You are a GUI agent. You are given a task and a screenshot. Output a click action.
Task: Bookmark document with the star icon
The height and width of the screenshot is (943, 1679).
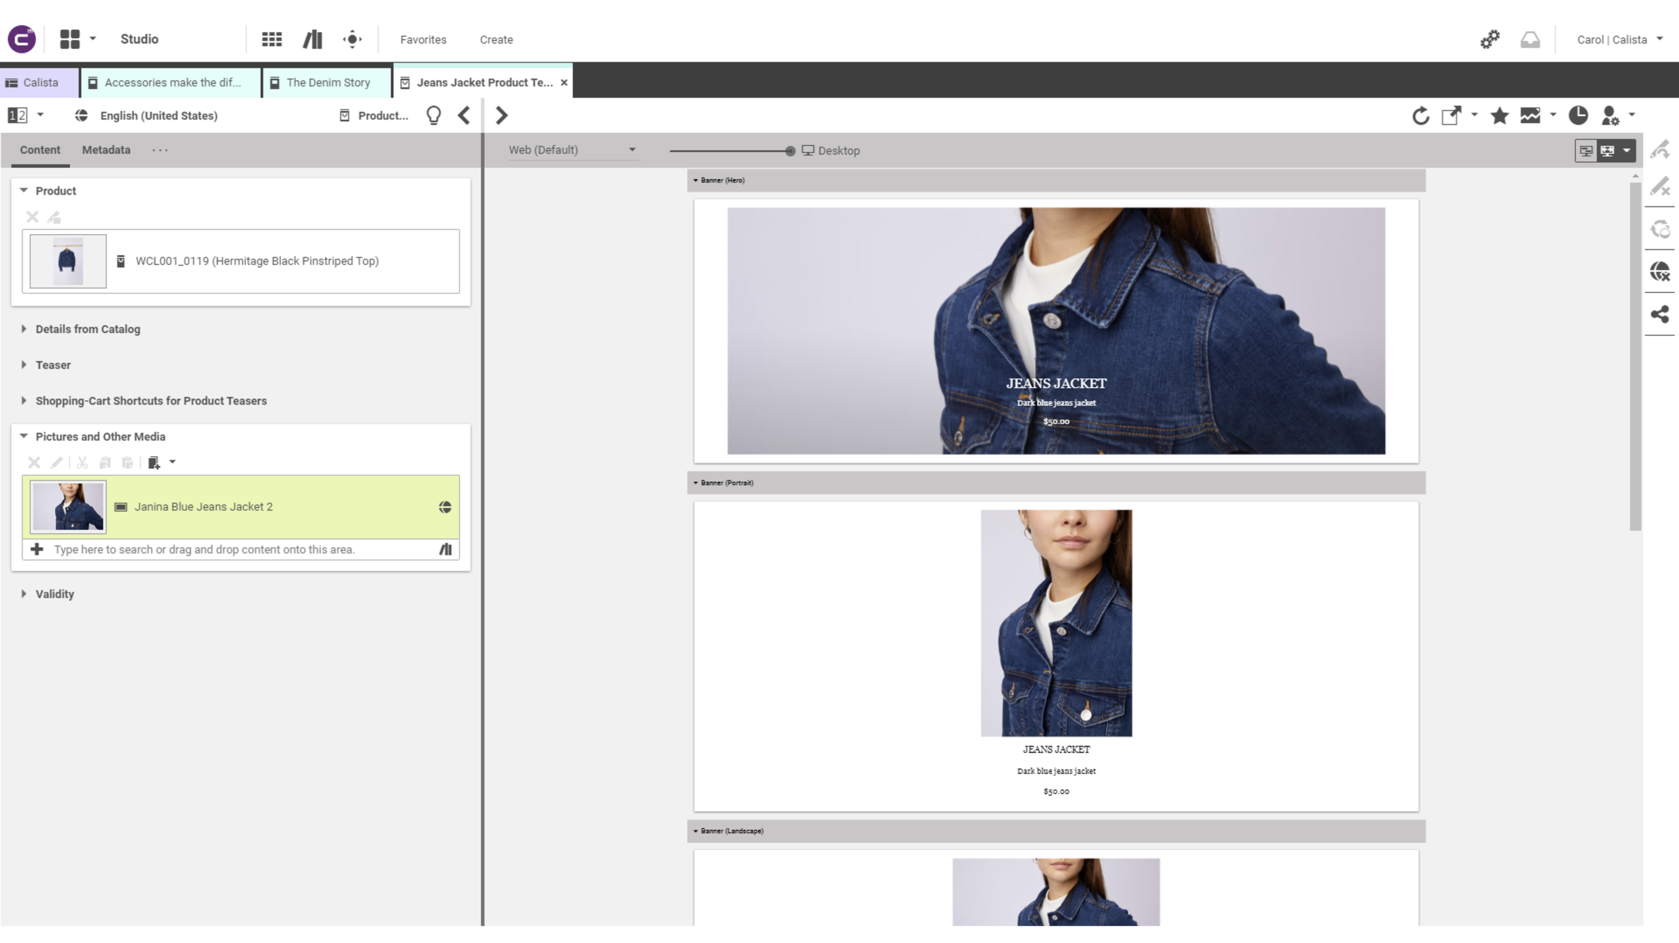[x=1499, y=115]
